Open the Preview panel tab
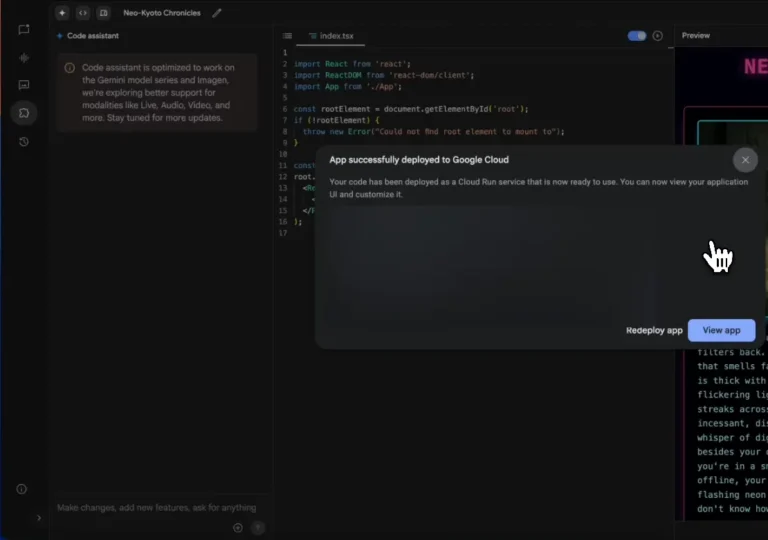The width and height of the screenshot is (768, 540). [696, 35]
